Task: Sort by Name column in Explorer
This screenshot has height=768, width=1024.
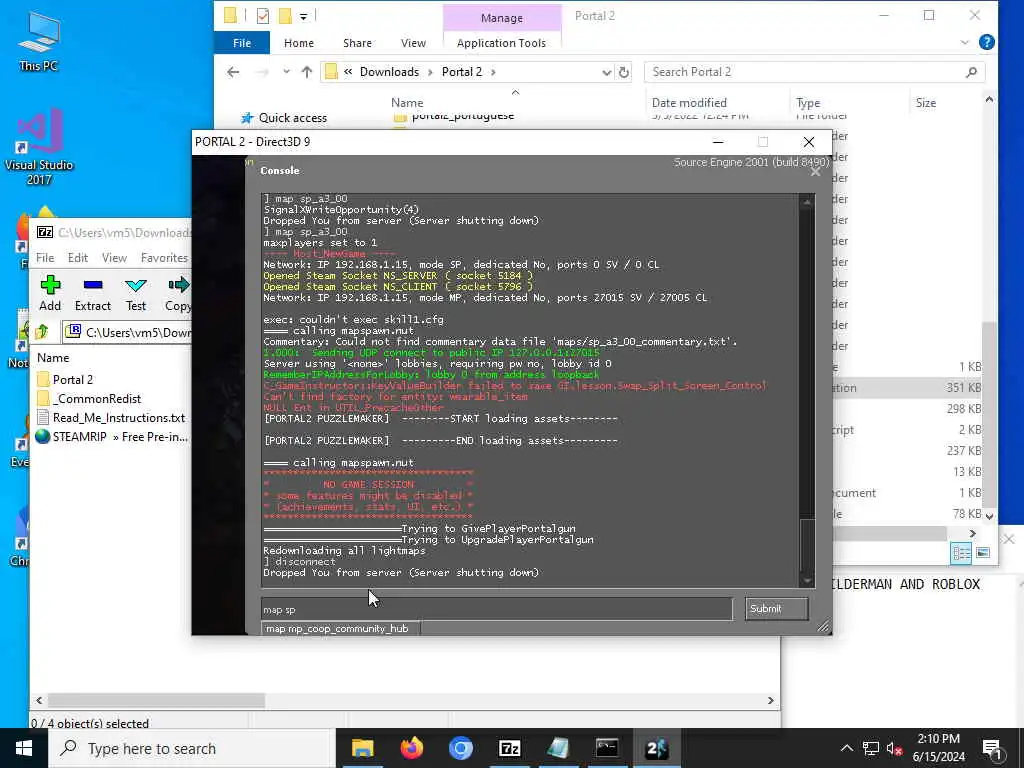Action: (407, 103)
